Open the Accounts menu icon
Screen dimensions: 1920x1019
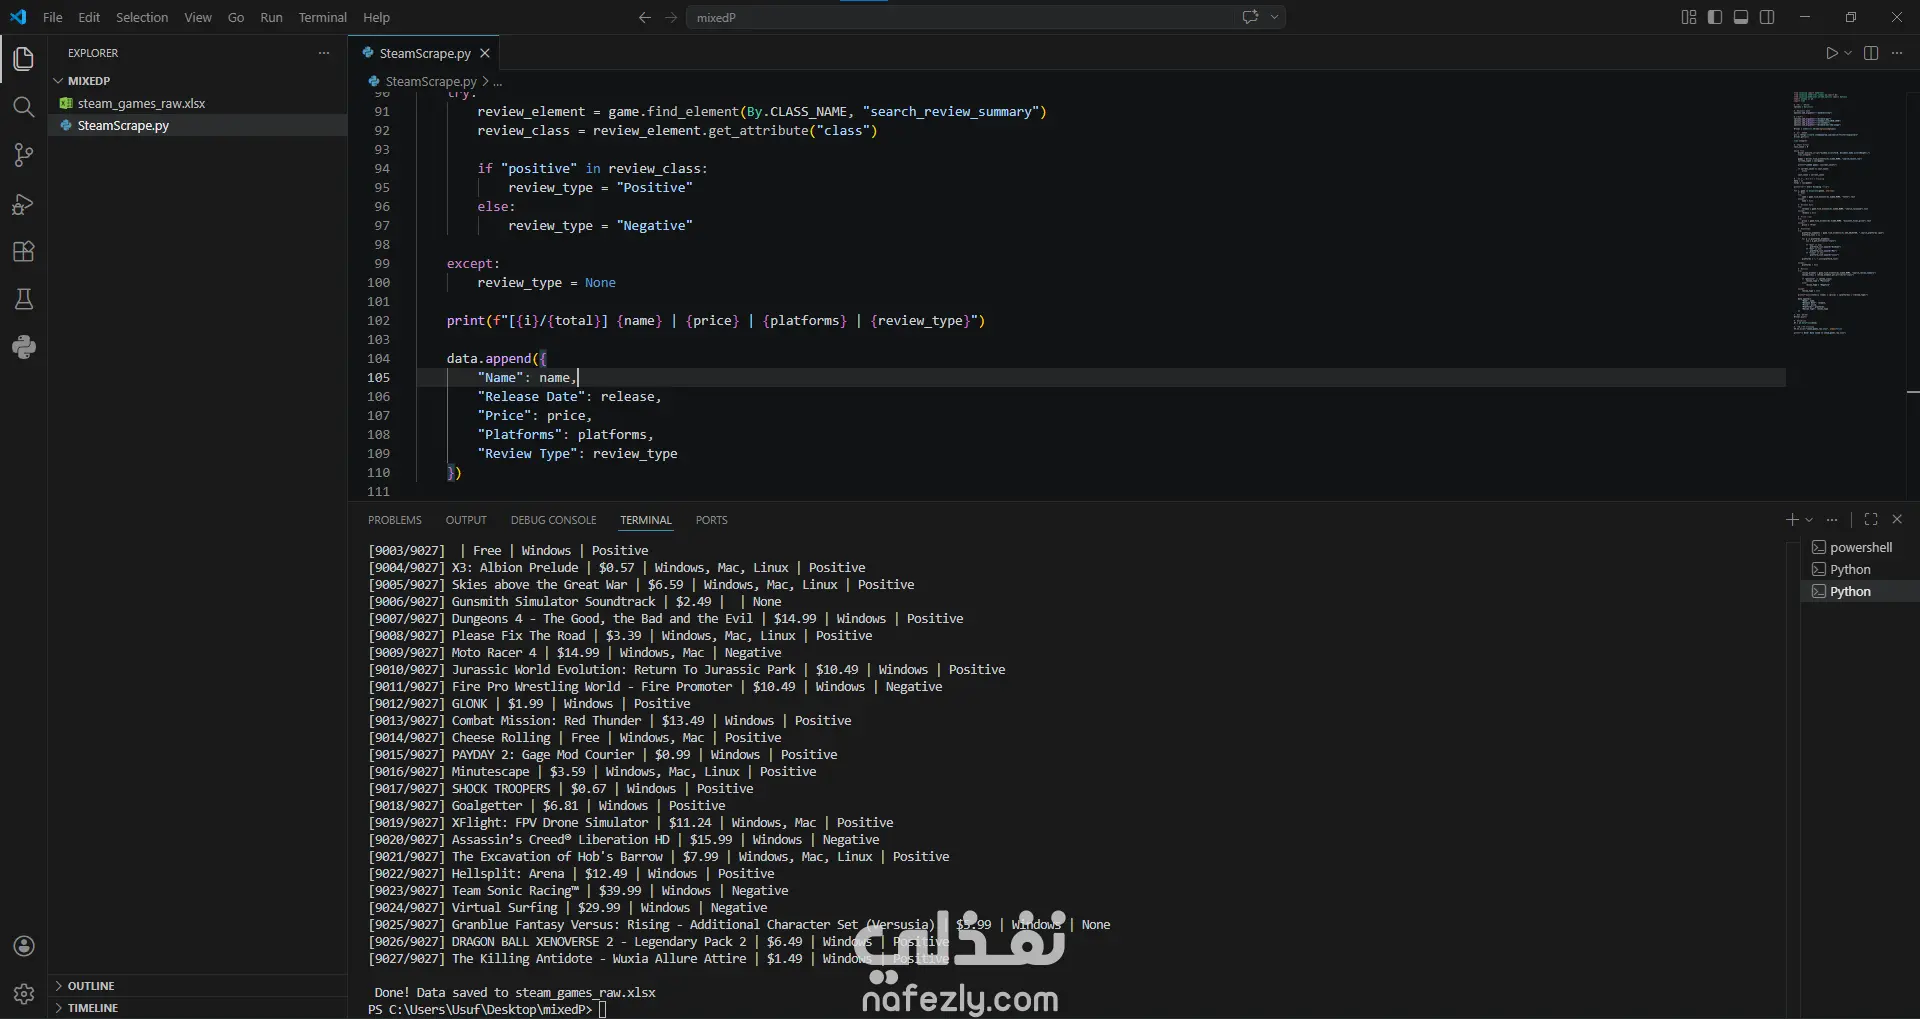click(24, 946)
